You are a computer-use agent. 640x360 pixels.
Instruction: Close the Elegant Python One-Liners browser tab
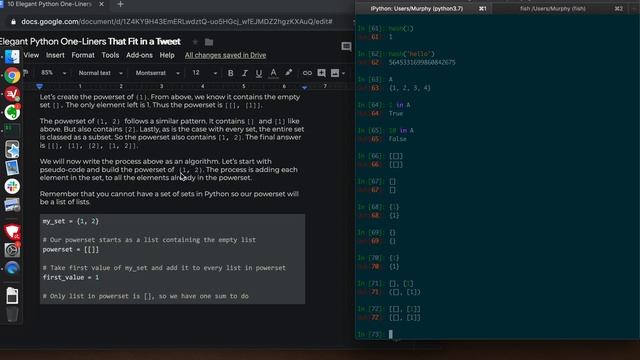(x=102, y=4)
